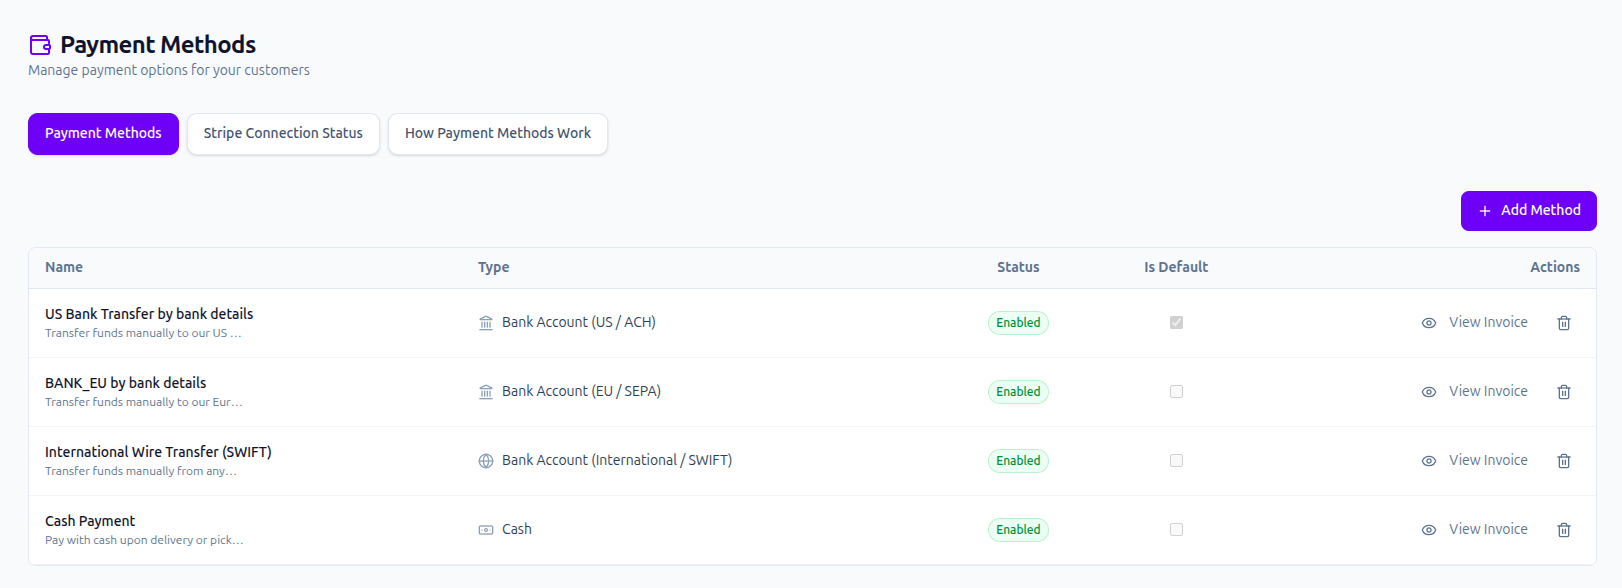Click eye icon in International Wire Transfer row

point(1429,461)
